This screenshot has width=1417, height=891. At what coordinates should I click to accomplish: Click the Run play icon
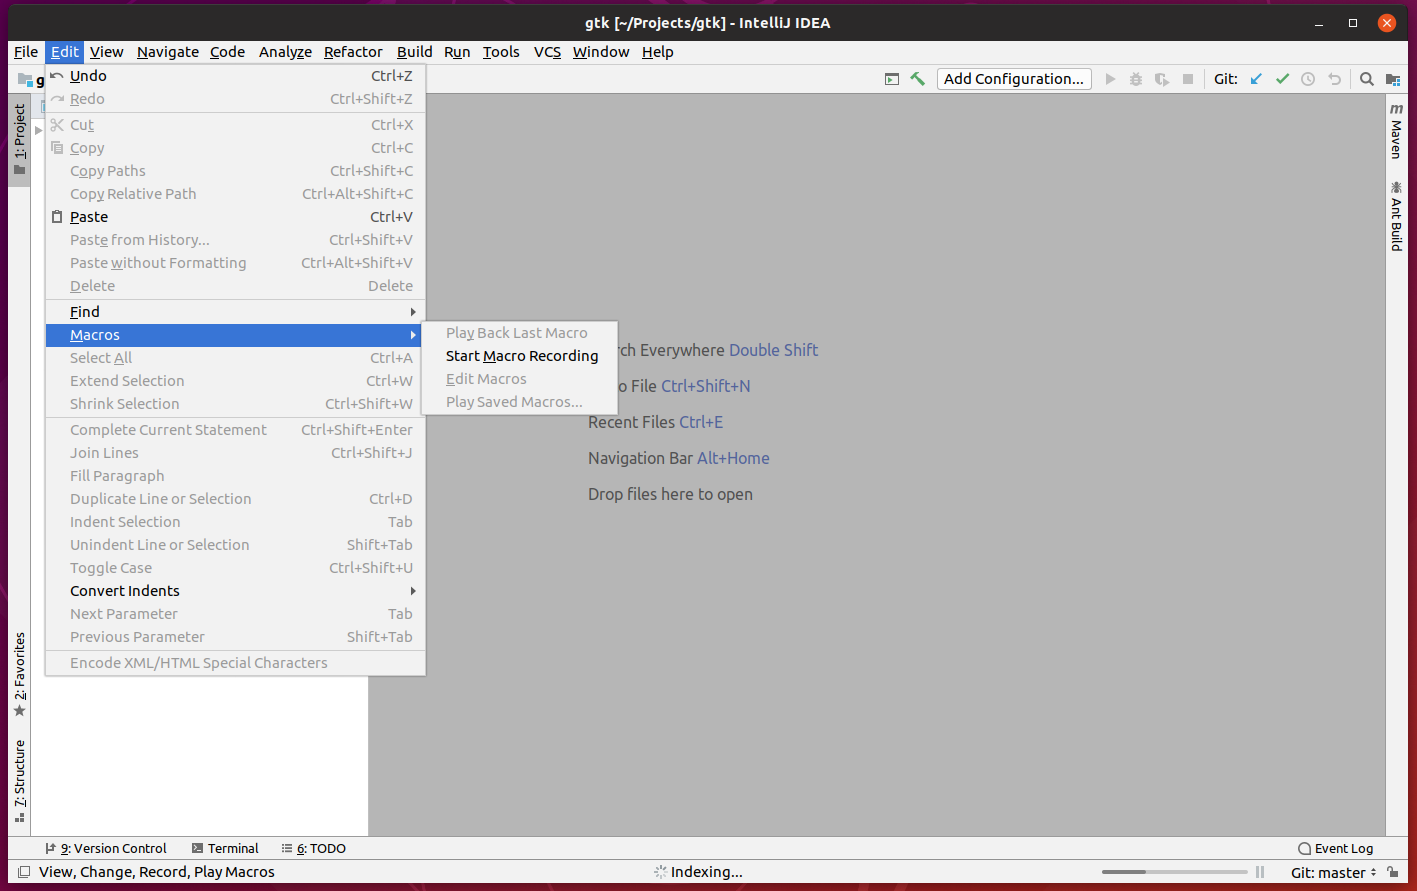coord(1110,79)
